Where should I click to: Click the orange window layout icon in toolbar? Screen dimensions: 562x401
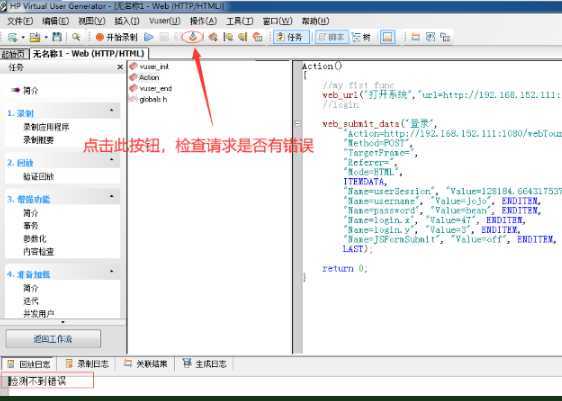(x=415, y=37)
